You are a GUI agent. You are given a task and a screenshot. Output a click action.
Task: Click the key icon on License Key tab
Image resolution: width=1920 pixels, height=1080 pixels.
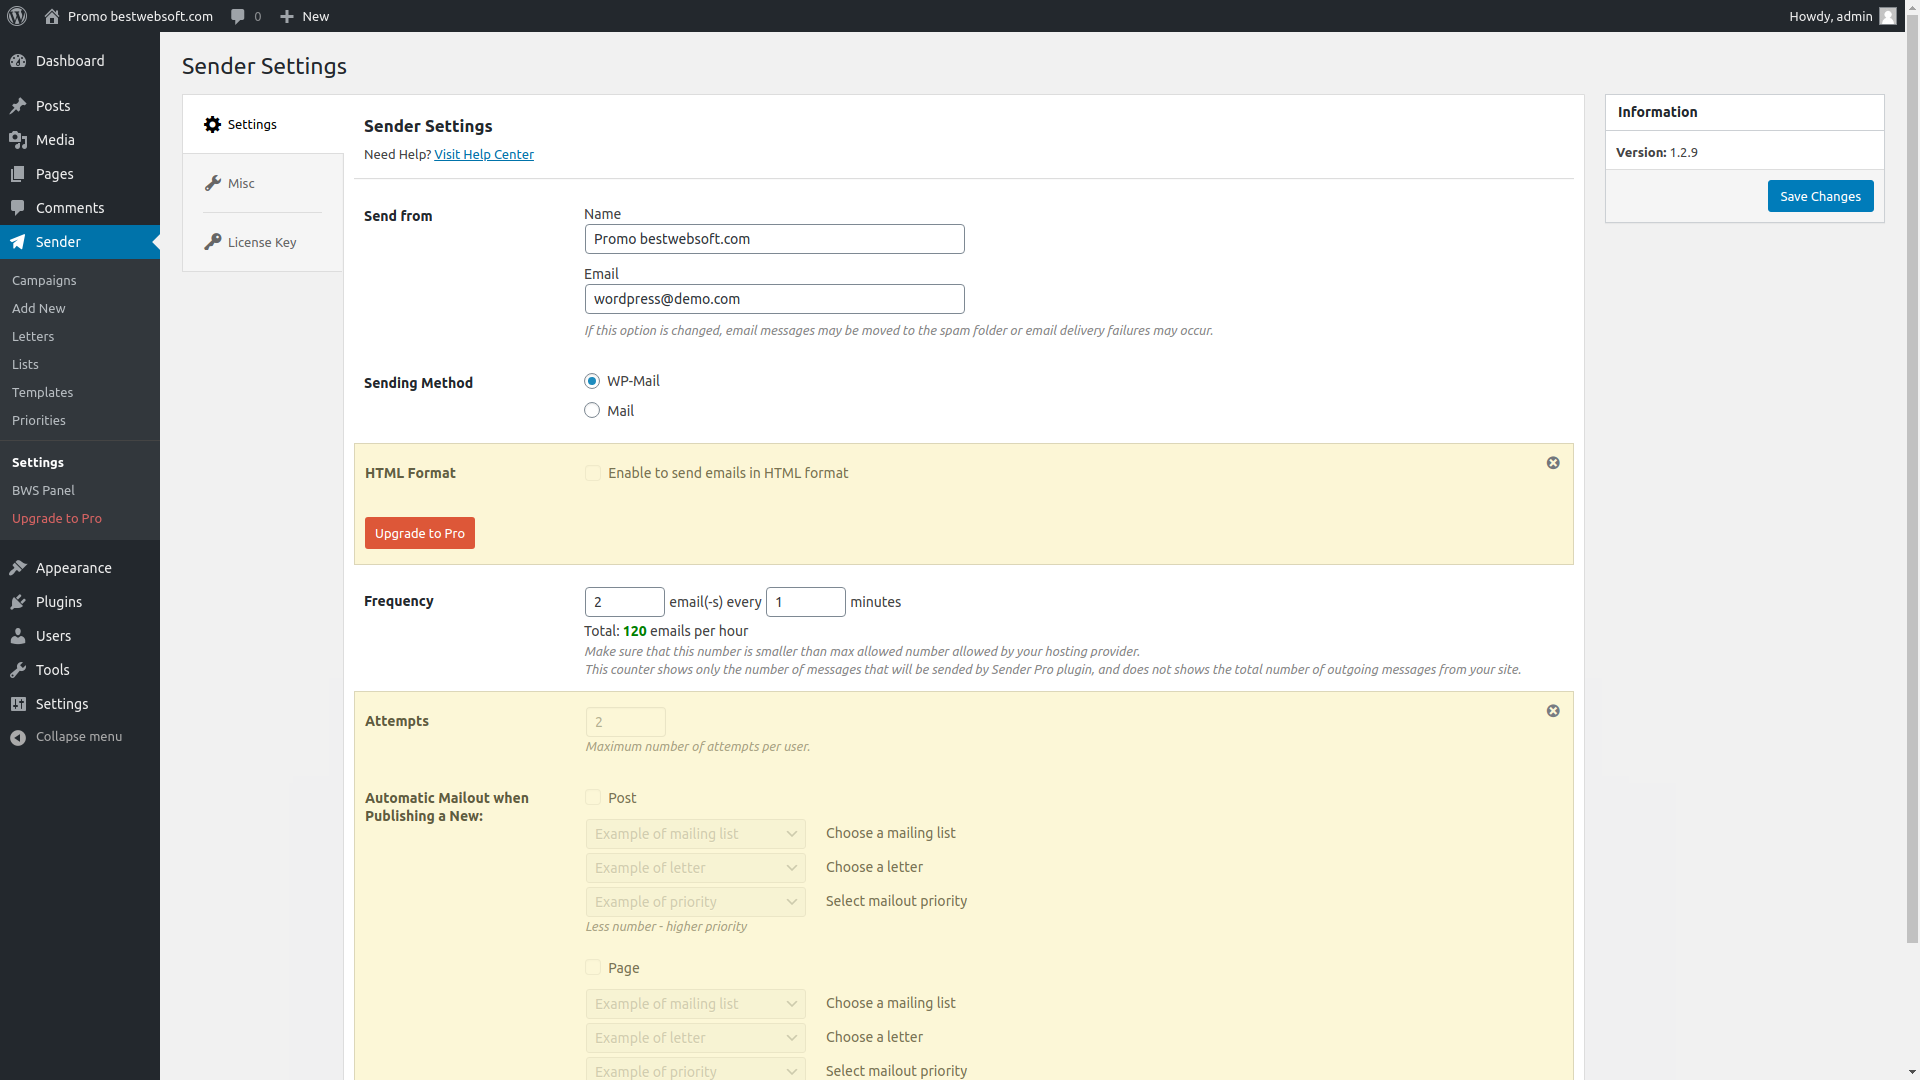click(212, 242)
